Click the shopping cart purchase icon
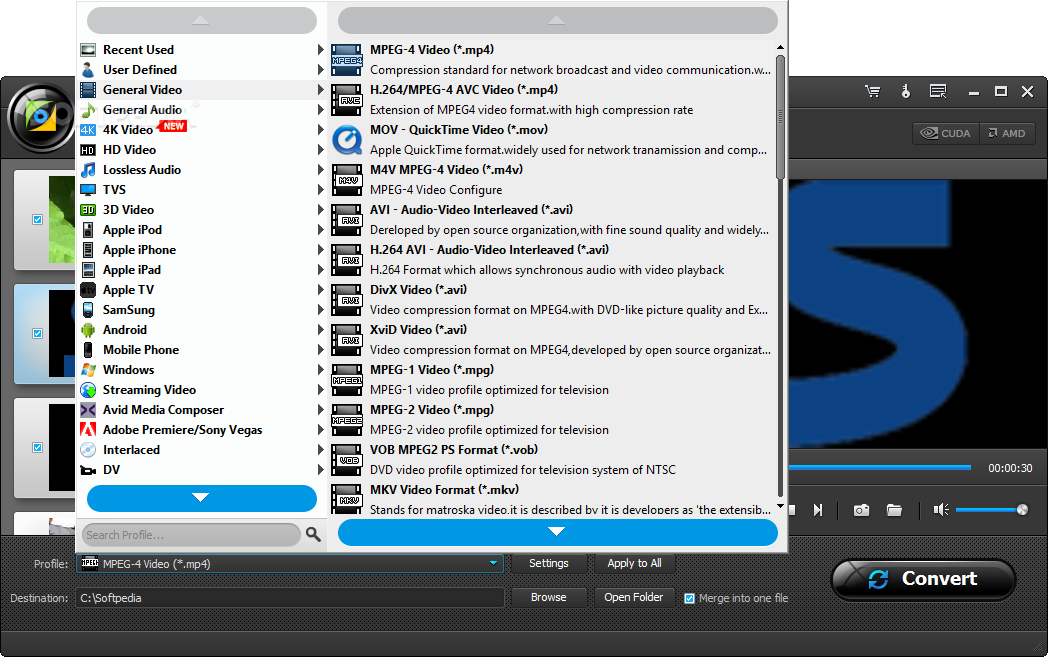1048x657 pixels. tap(872, 92)
